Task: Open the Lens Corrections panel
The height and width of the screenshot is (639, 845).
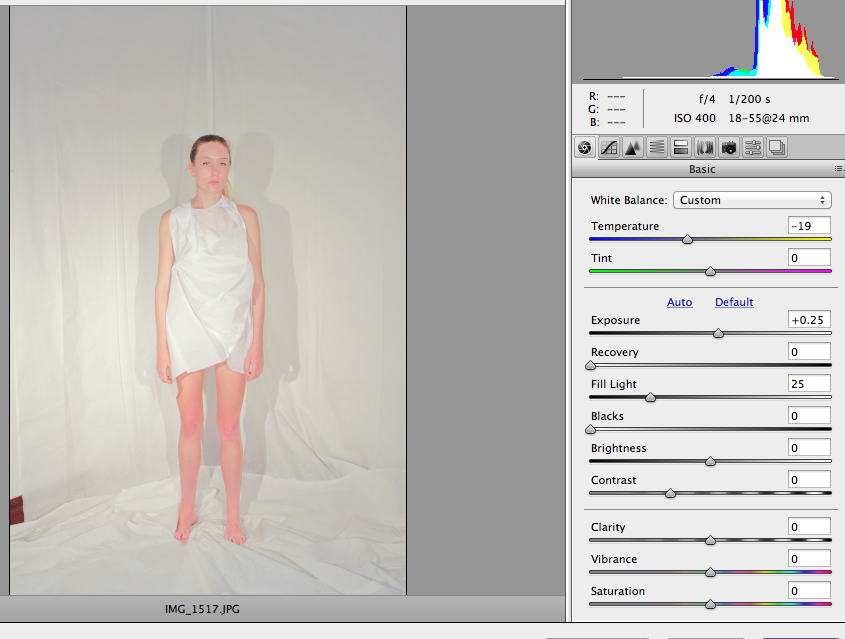Action: [705, 147]
